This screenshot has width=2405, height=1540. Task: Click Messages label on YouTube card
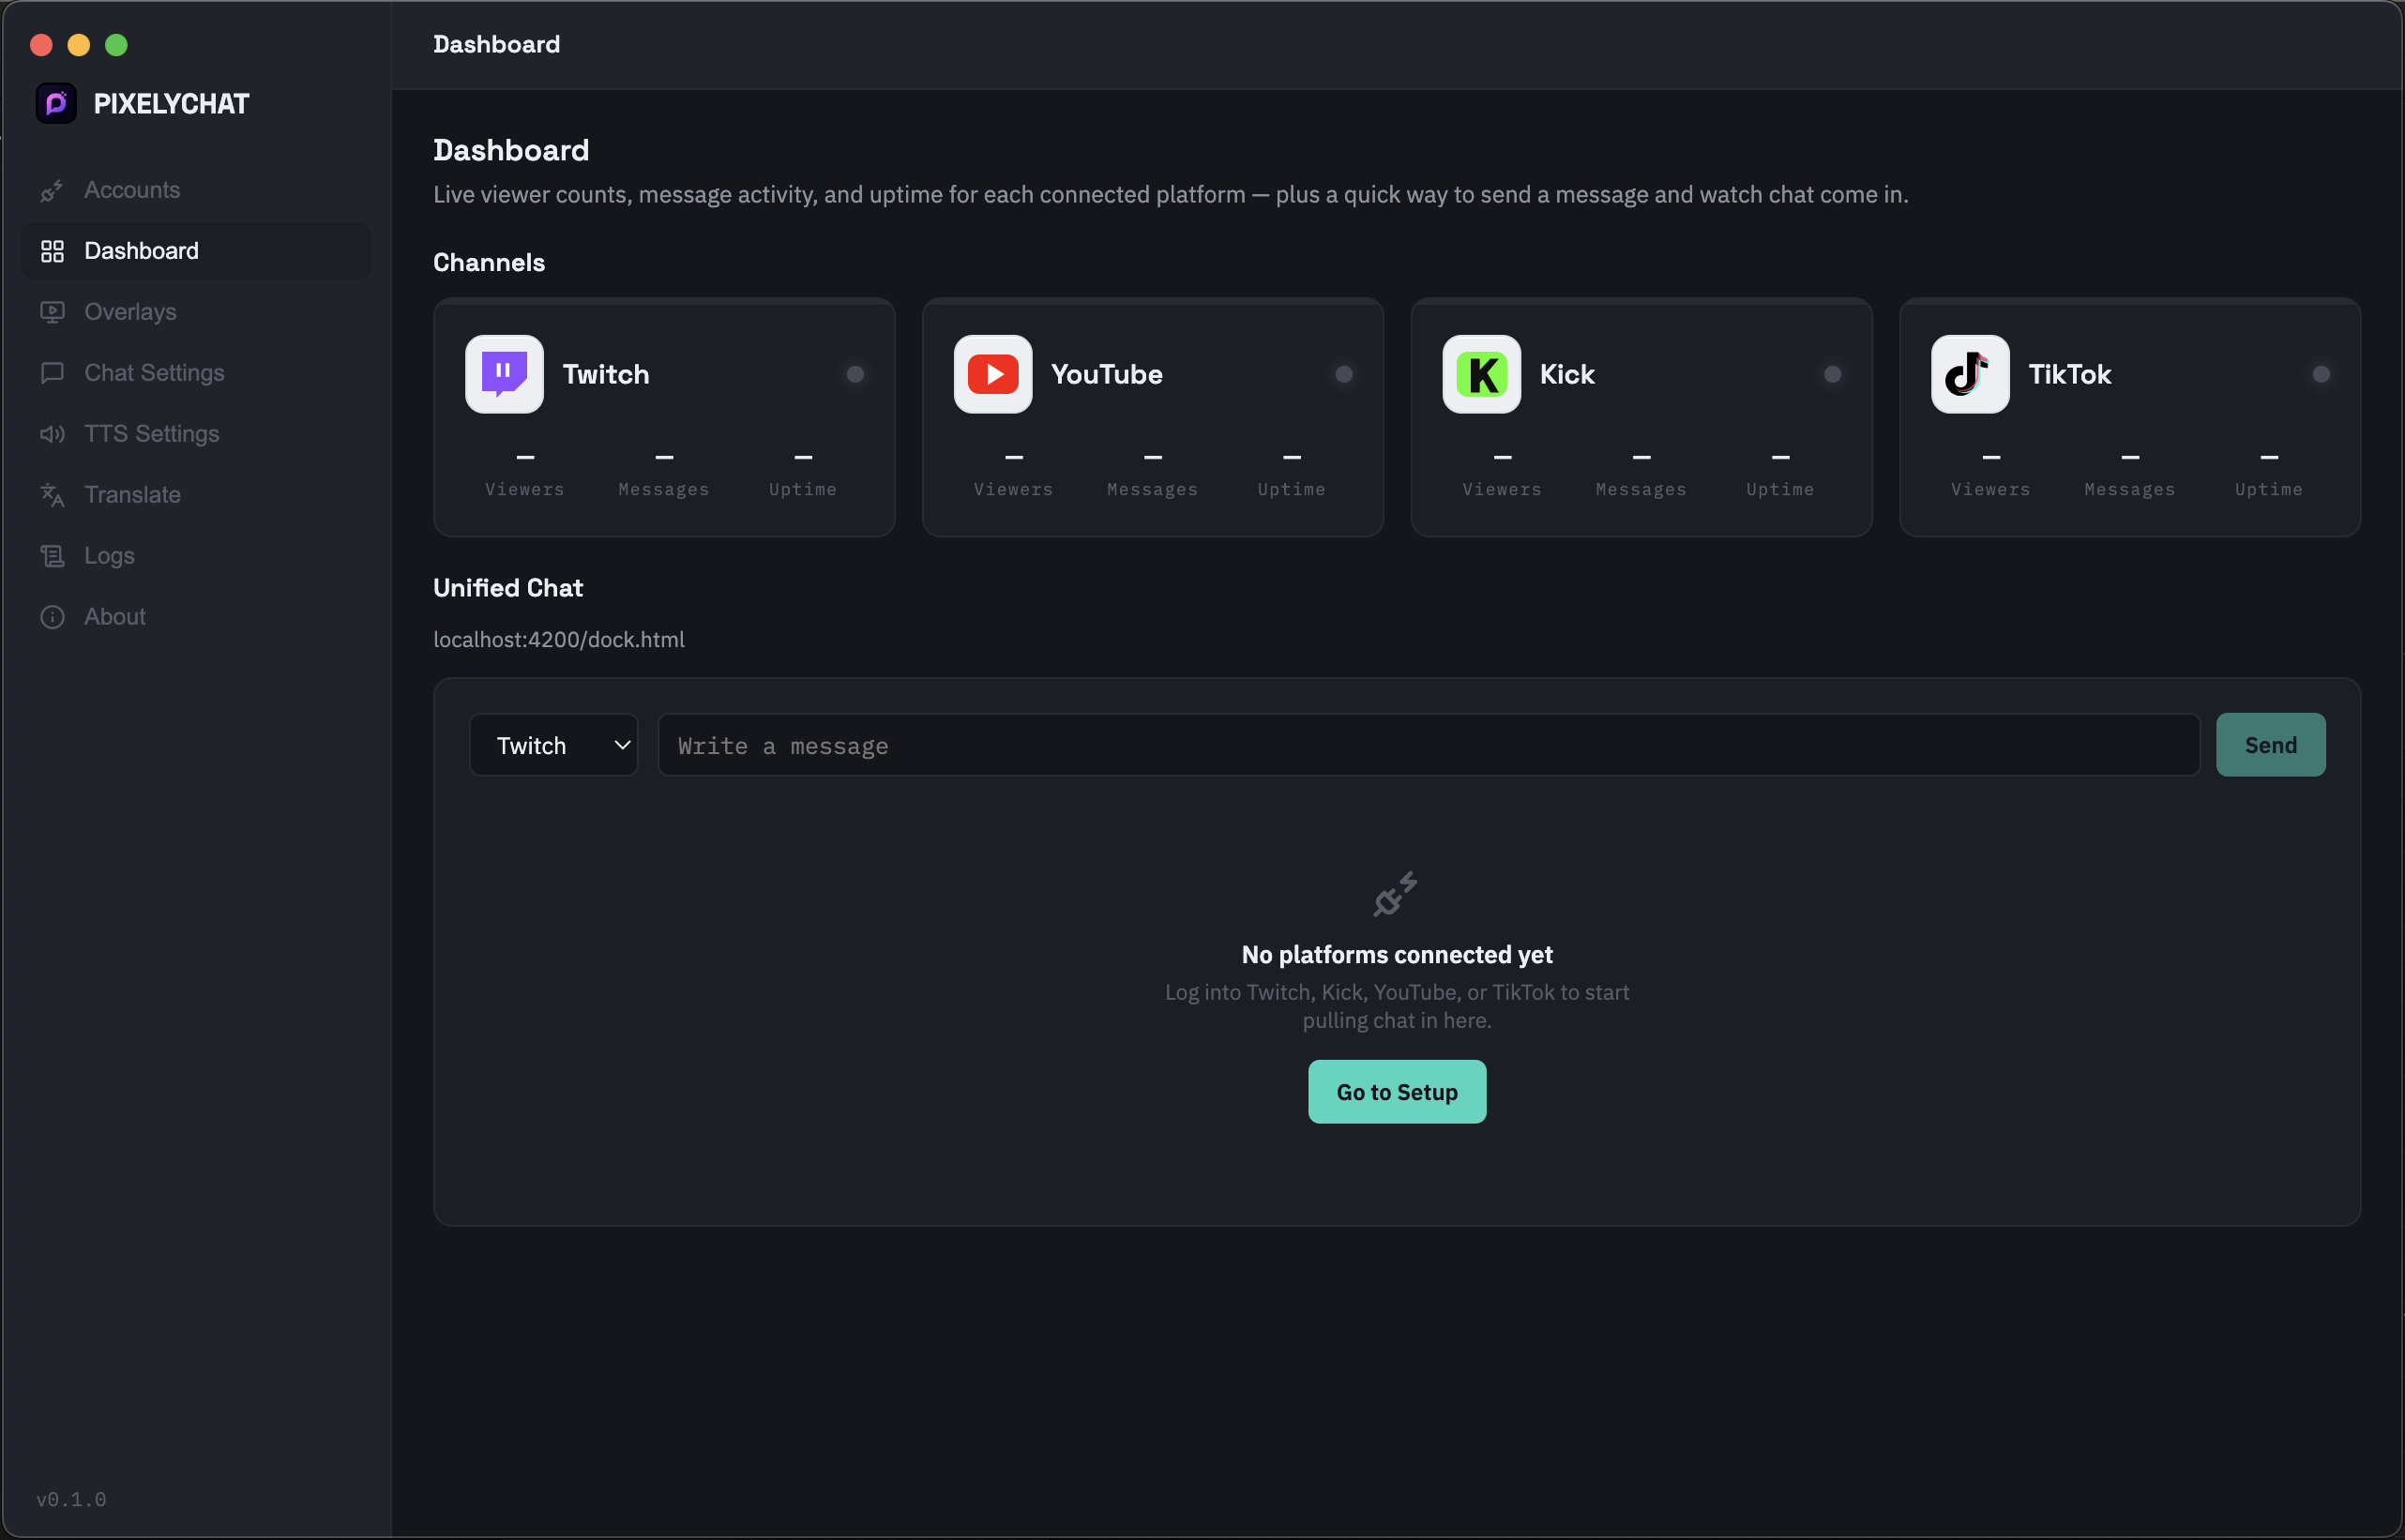(1153, 489)
